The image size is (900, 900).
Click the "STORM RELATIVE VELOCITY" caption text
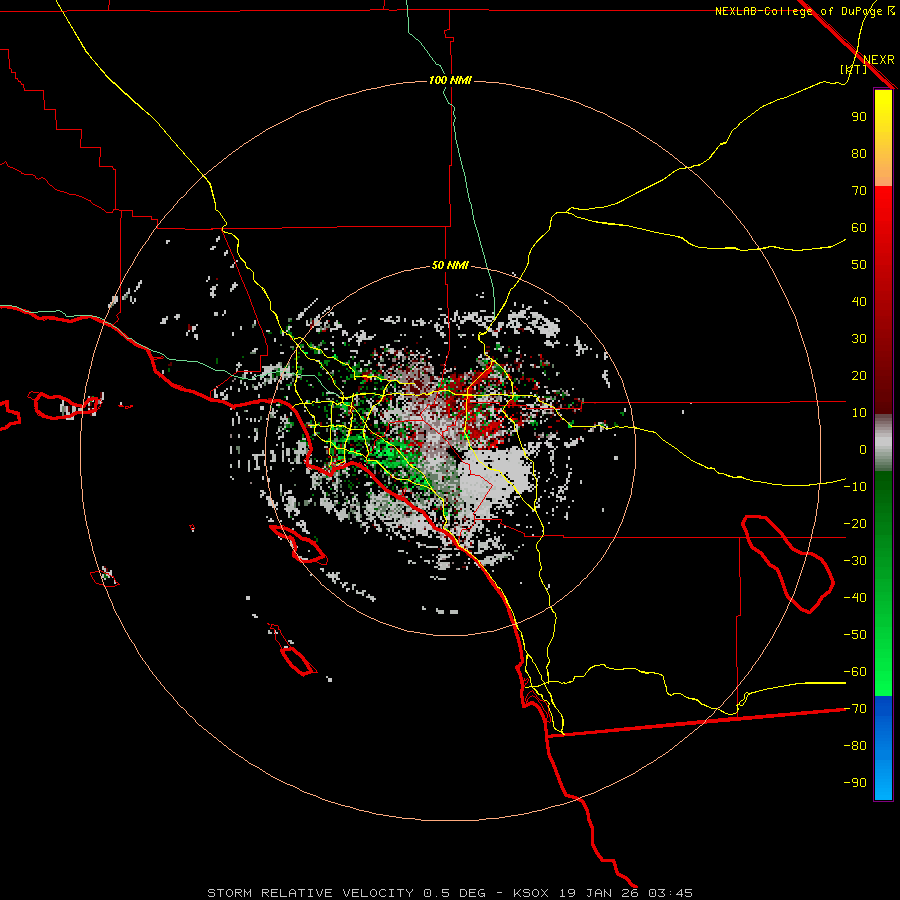[x=310, y=893]
